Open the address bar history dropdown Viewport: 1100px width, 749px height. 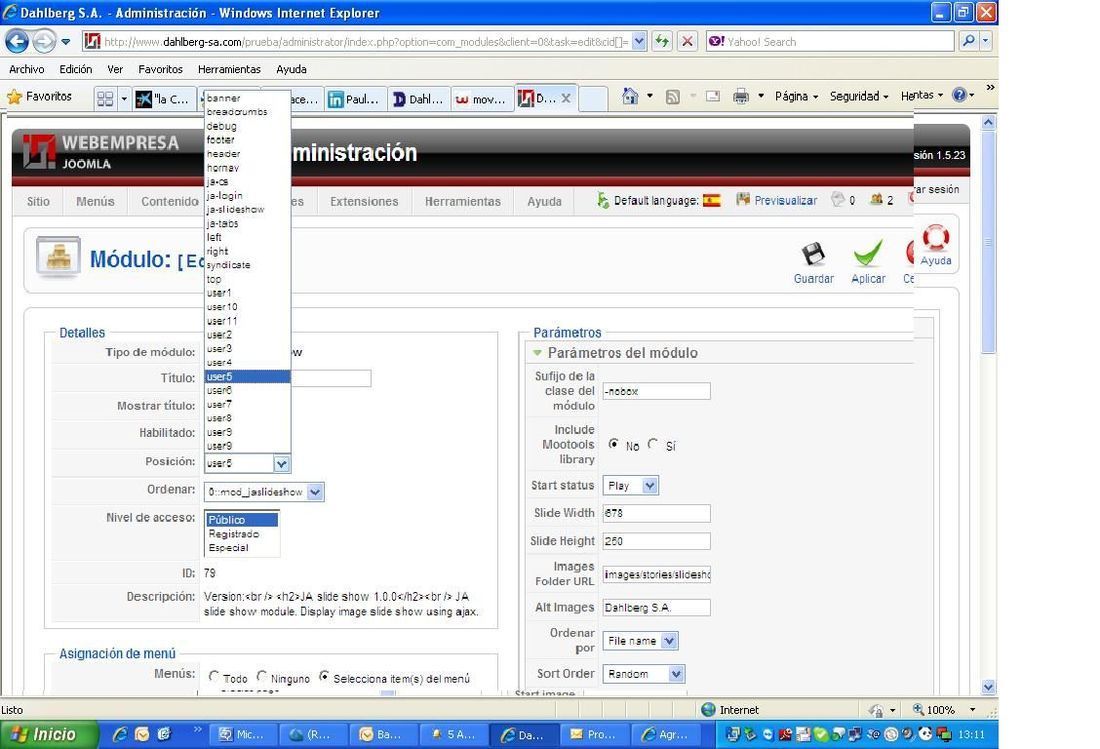coord(639,41)
